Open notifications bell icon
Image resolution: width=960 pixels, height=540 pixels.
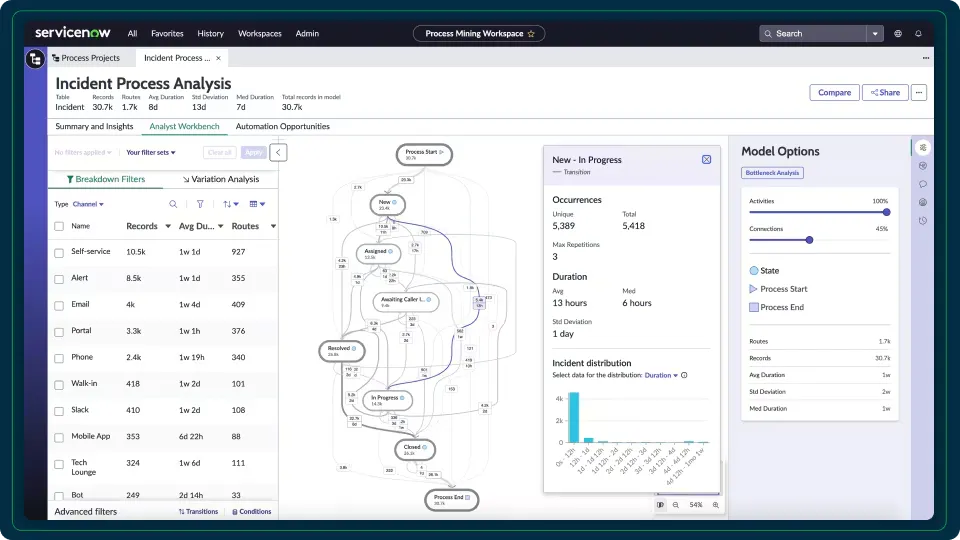click(918, 34)
